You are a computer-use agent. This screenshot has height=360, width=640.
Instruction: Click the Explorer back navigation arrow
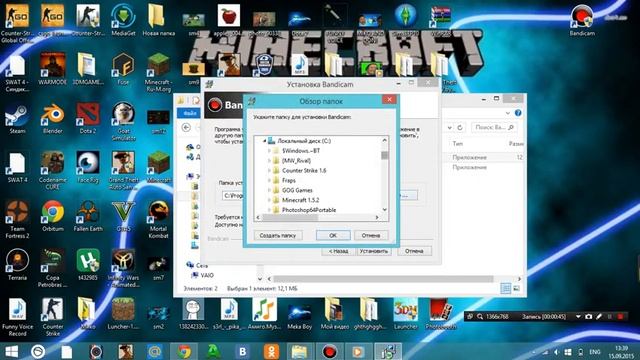[x=186, y=128]
